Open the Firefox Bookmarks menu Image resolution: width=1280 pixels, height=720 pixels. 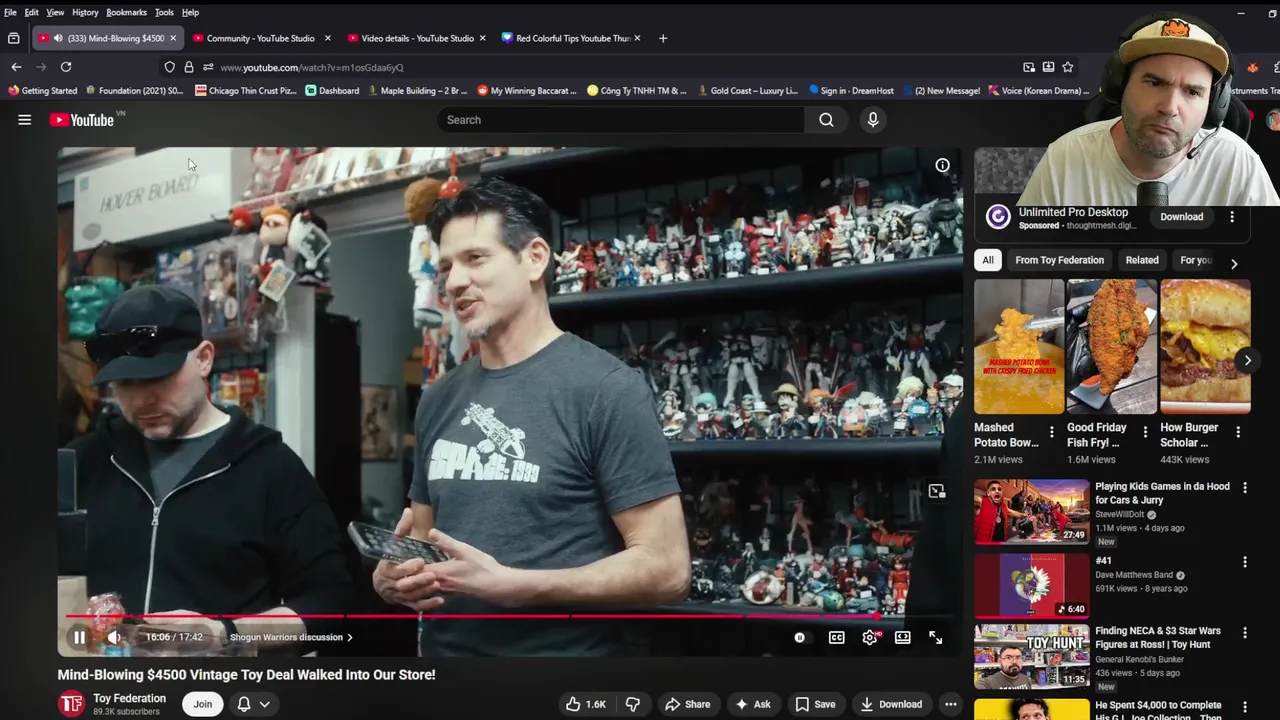pos(126,12)
